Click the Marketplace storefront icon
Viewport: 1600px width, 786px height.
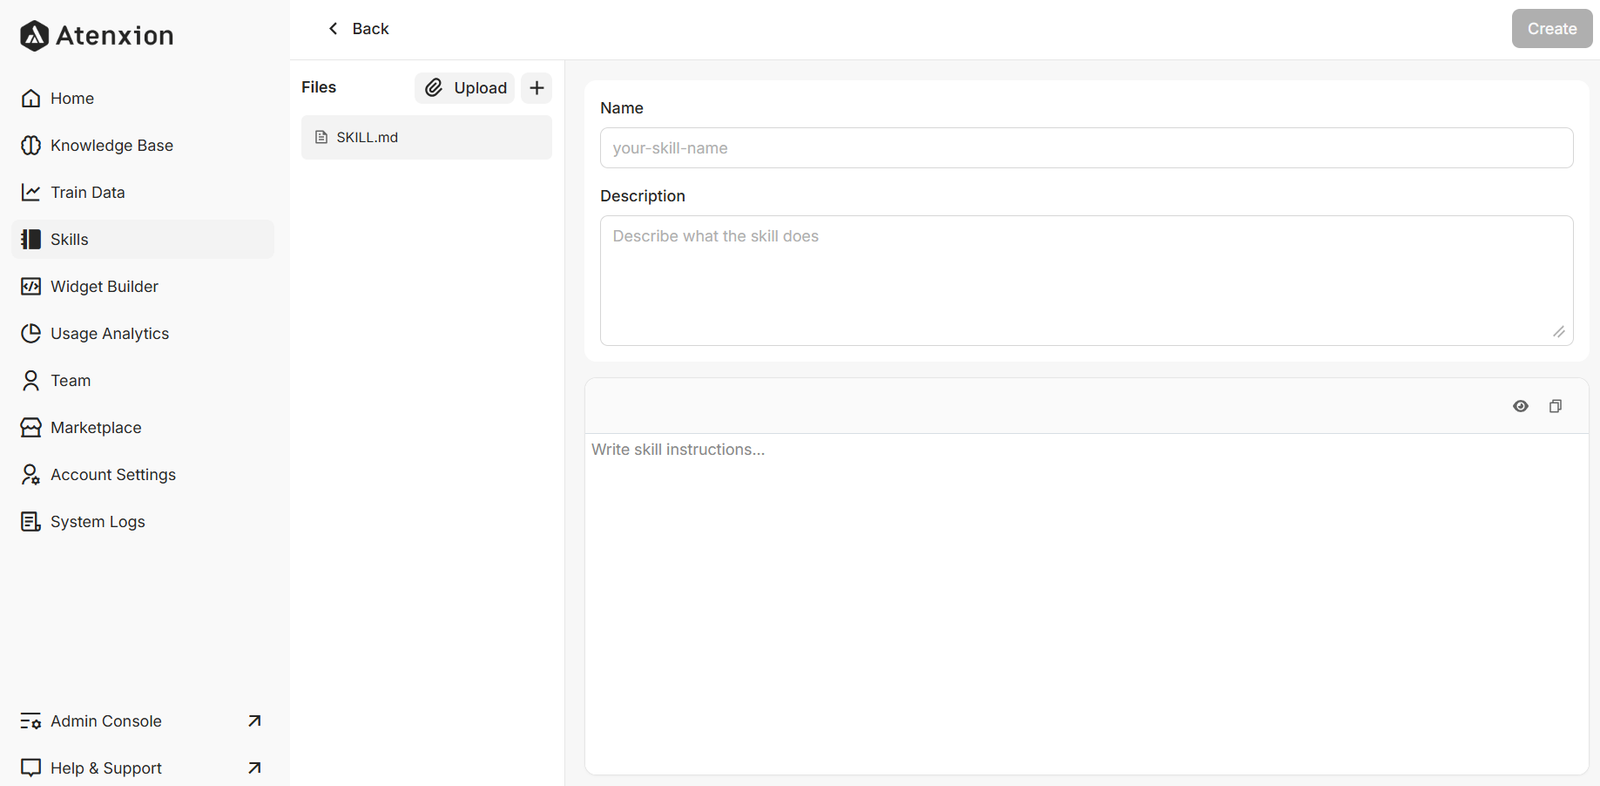click(x=31, y=427)
